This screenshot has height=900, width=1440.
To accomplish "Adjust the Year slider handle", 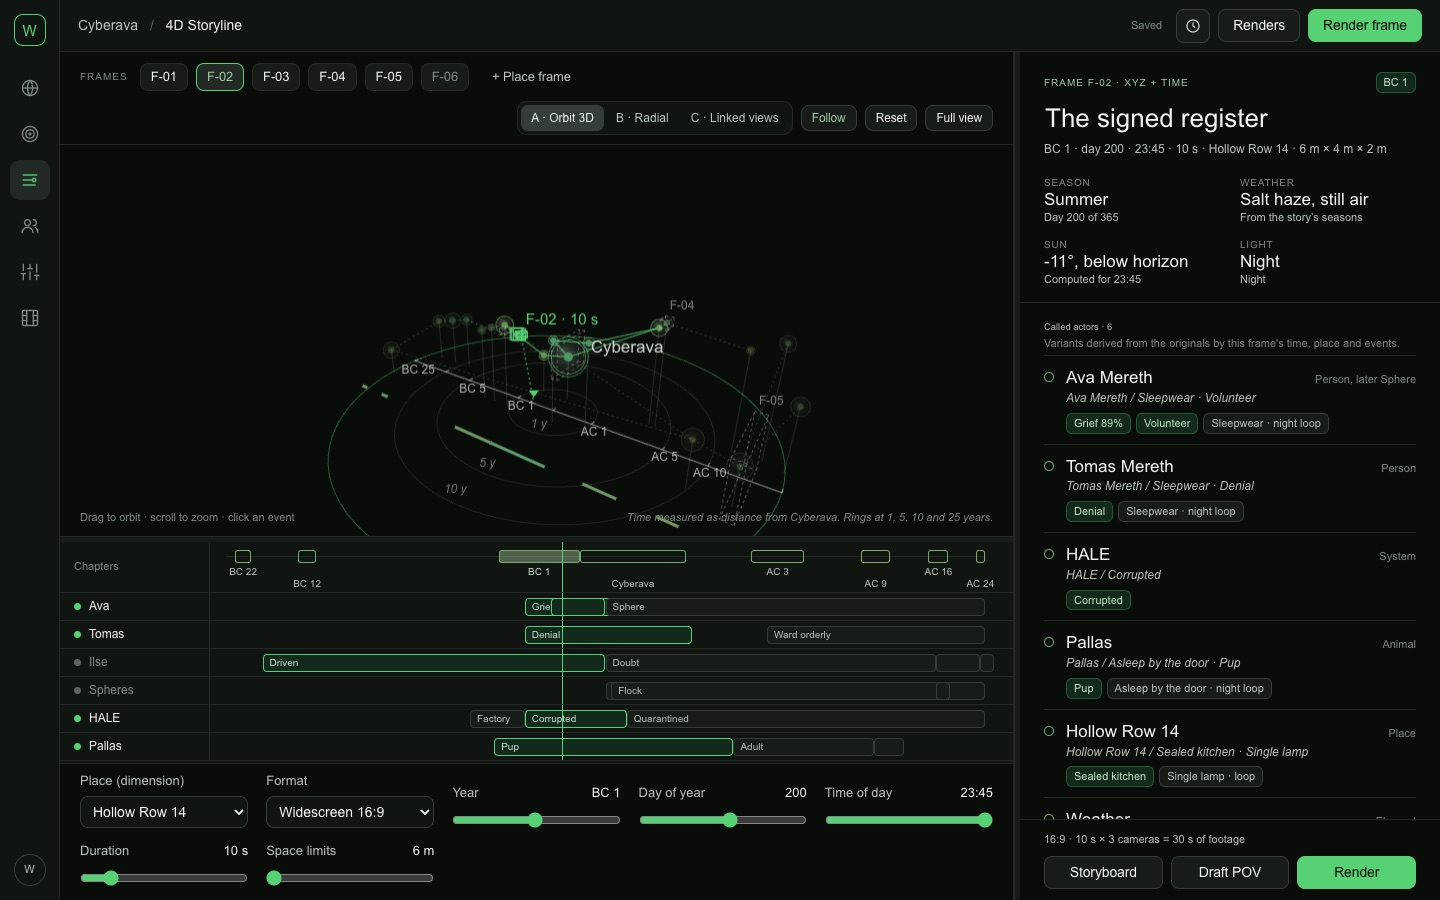I will tap(535, 820).
